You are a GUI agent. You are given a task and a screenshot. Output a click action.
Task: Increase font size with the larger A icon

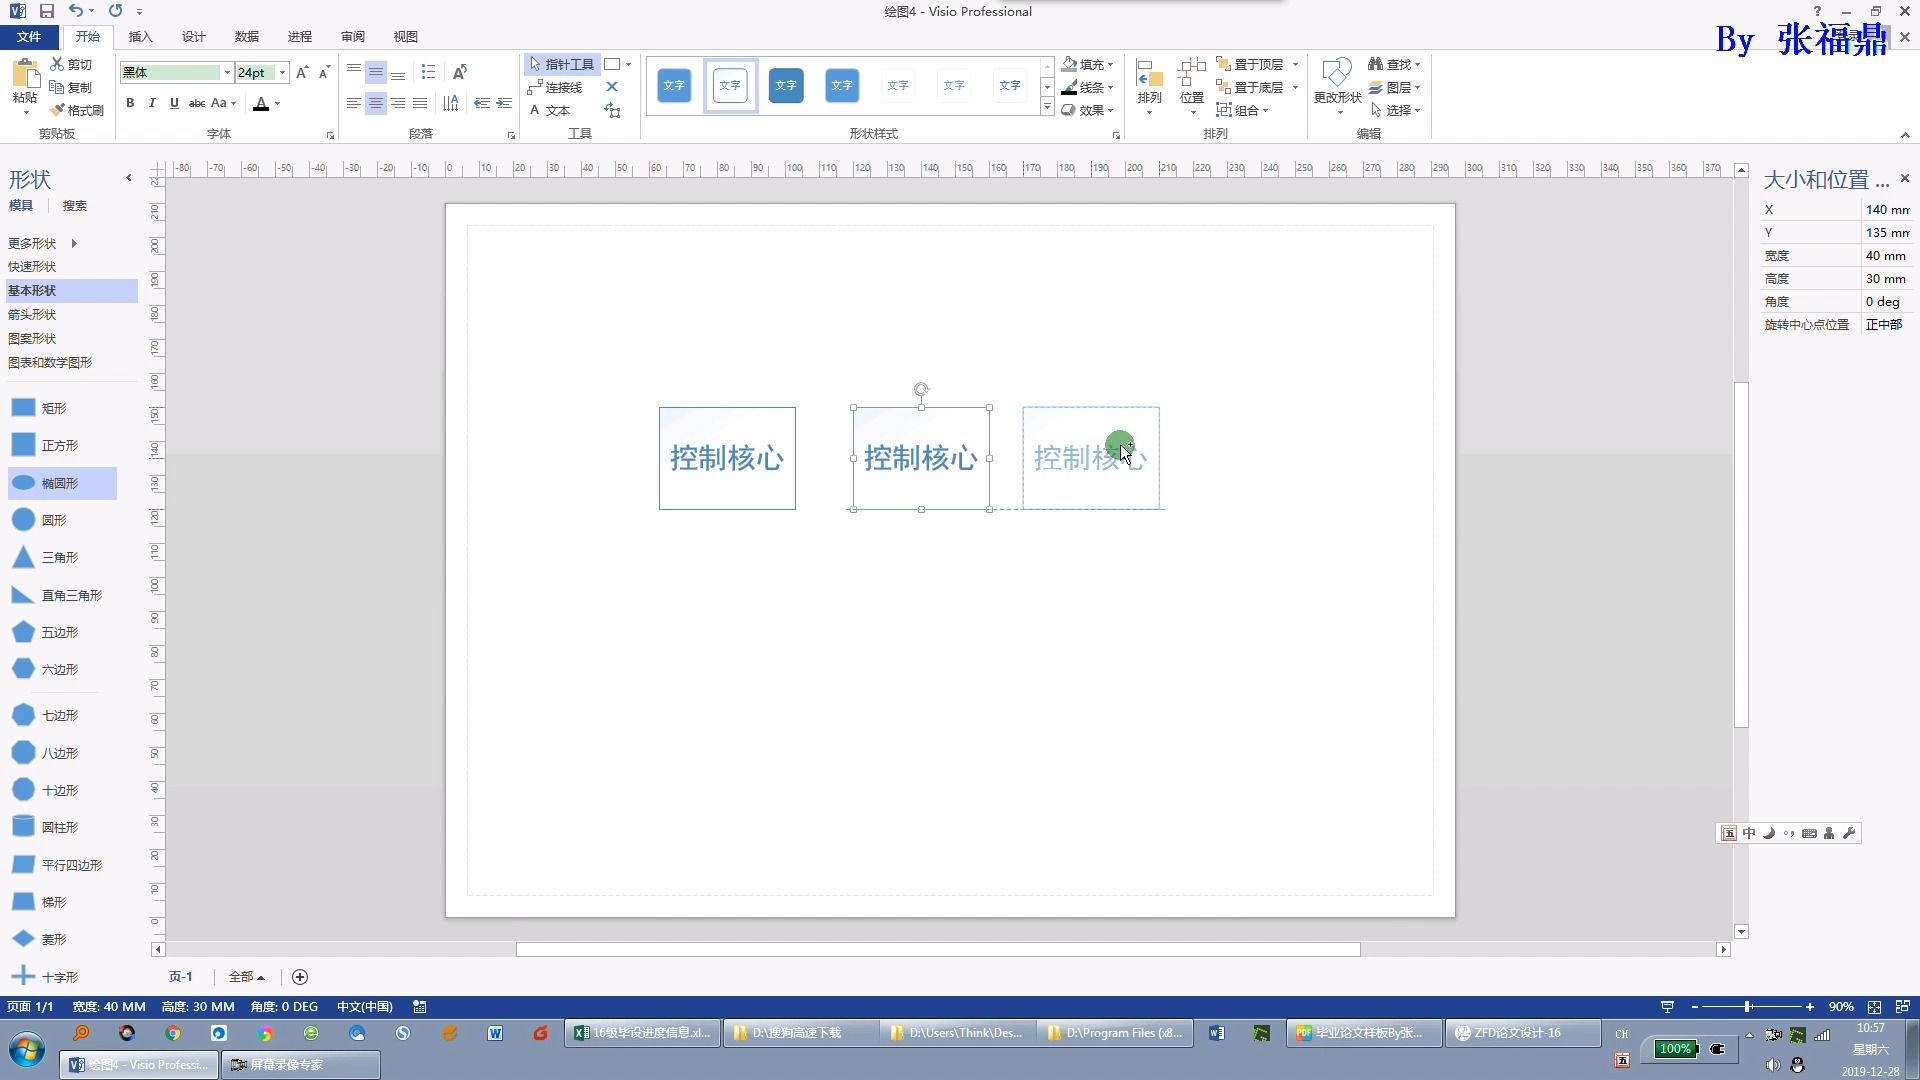[302, 72]
